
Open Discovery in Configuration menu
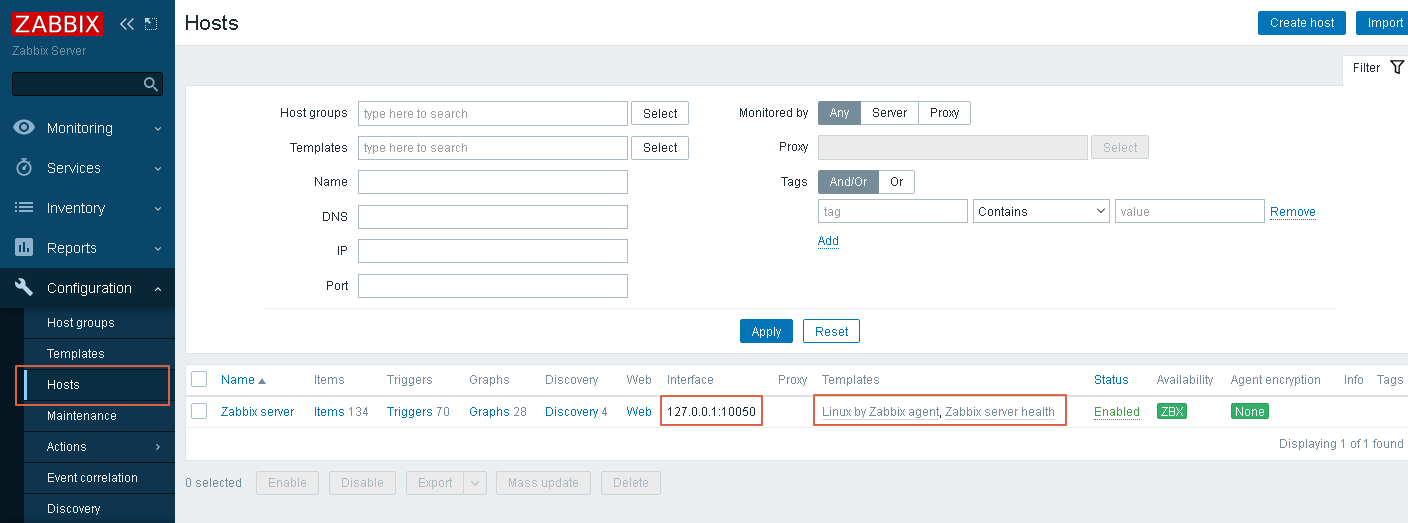[74, 509]
